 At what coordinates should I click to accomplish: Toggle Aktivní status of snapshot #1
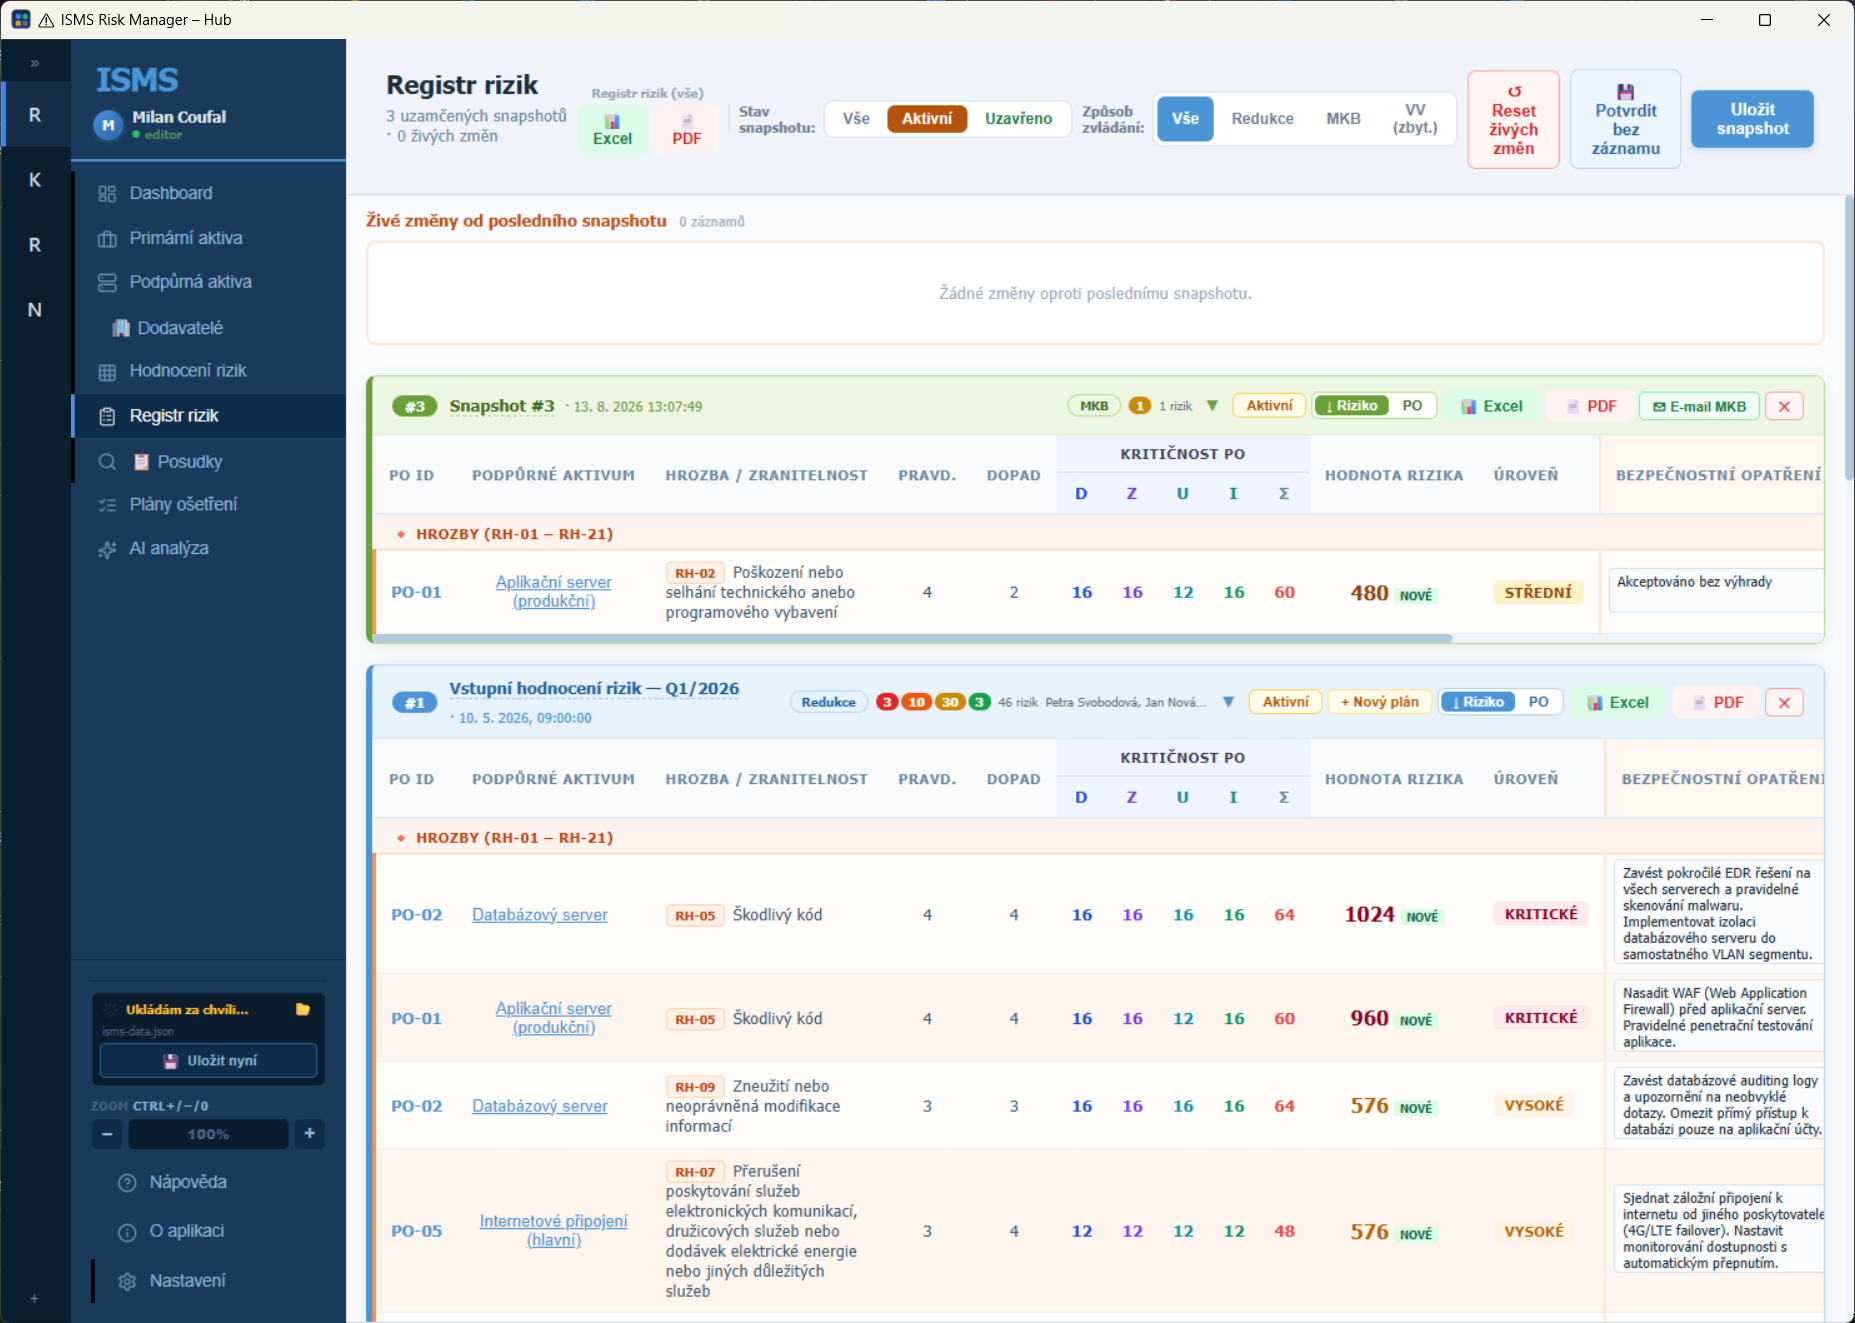pyautogui.click(x=1285, y=702)
